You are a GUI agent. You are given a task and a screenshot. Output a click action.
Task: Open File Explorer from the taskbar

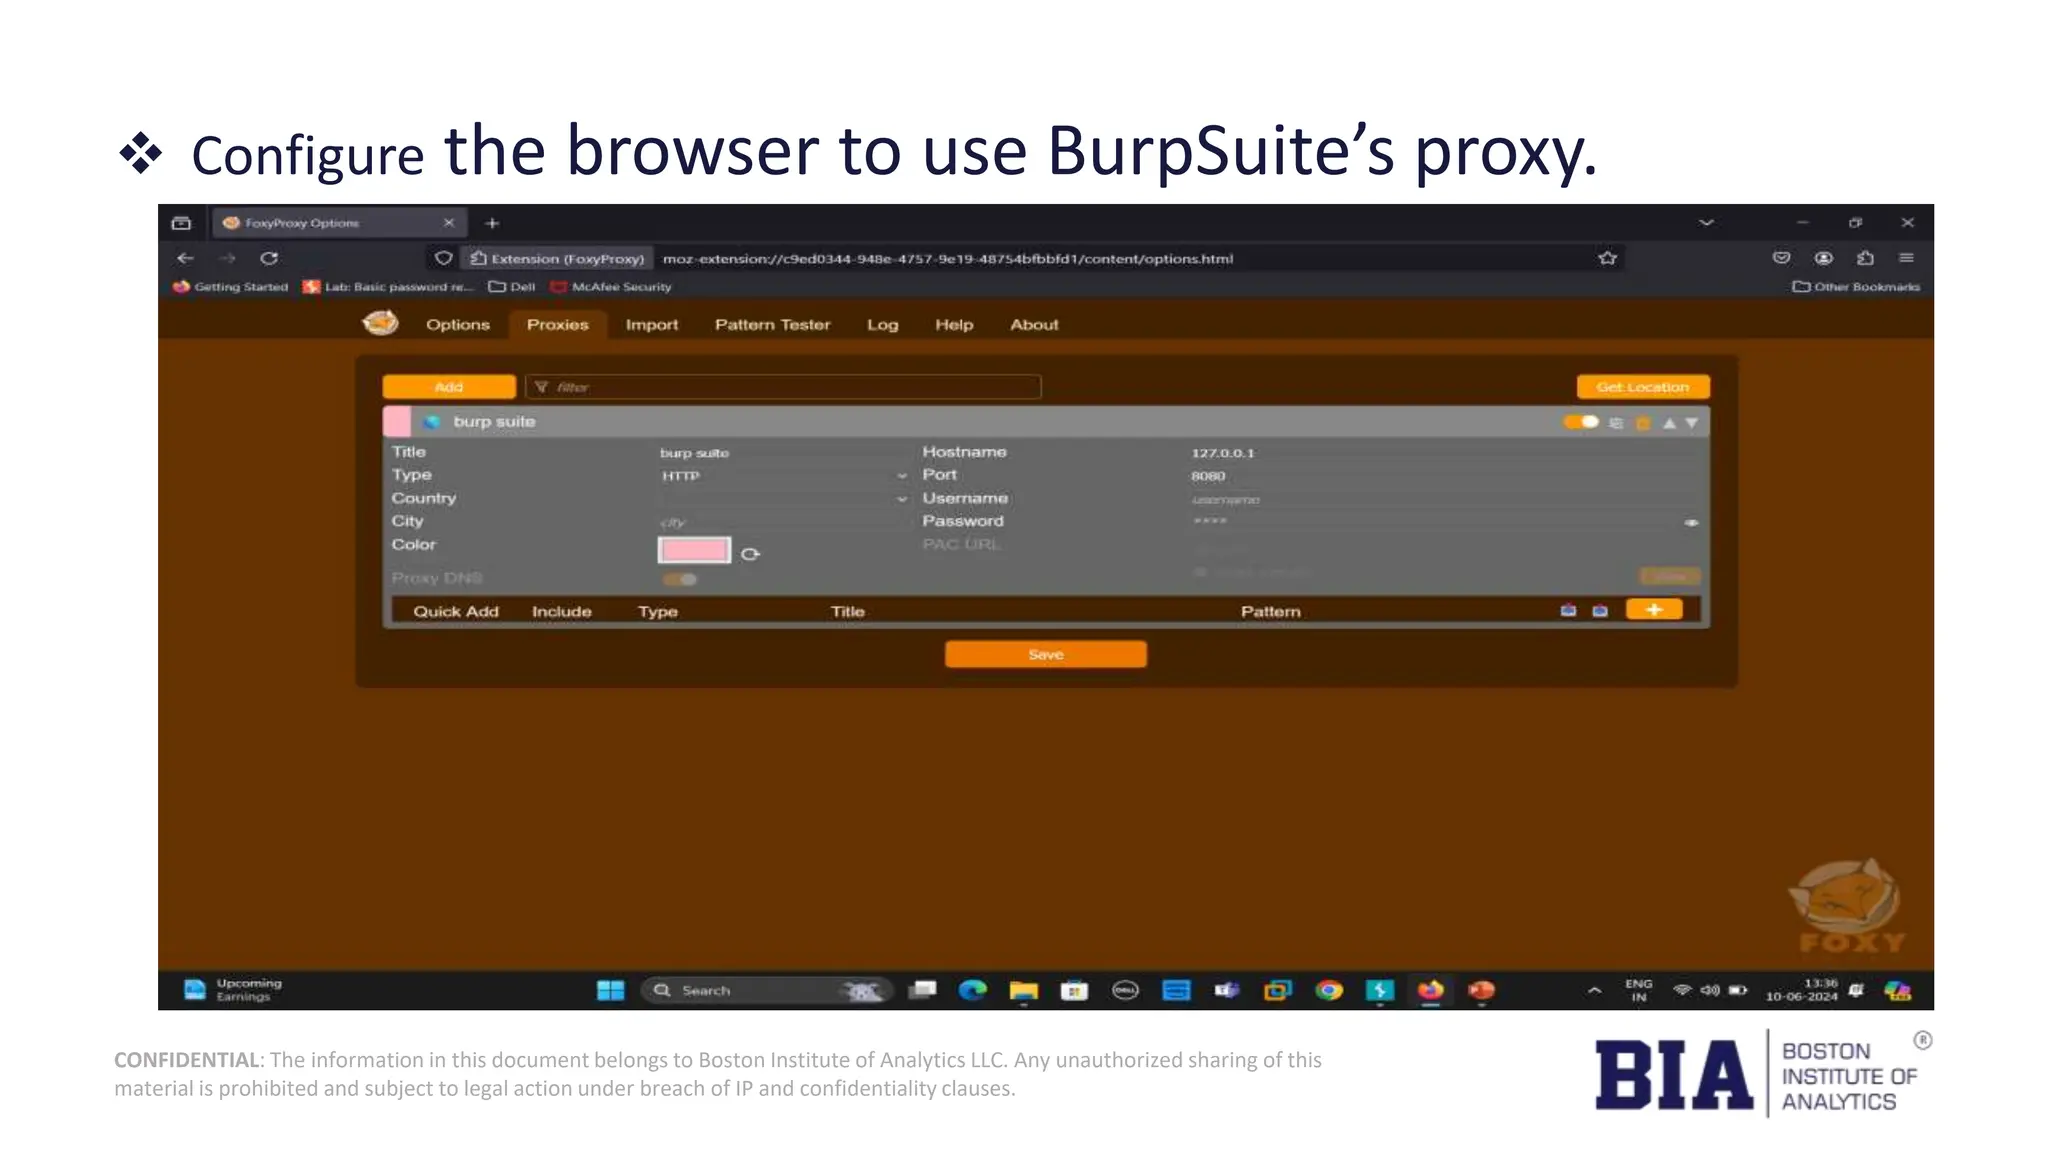[1023, 990]
